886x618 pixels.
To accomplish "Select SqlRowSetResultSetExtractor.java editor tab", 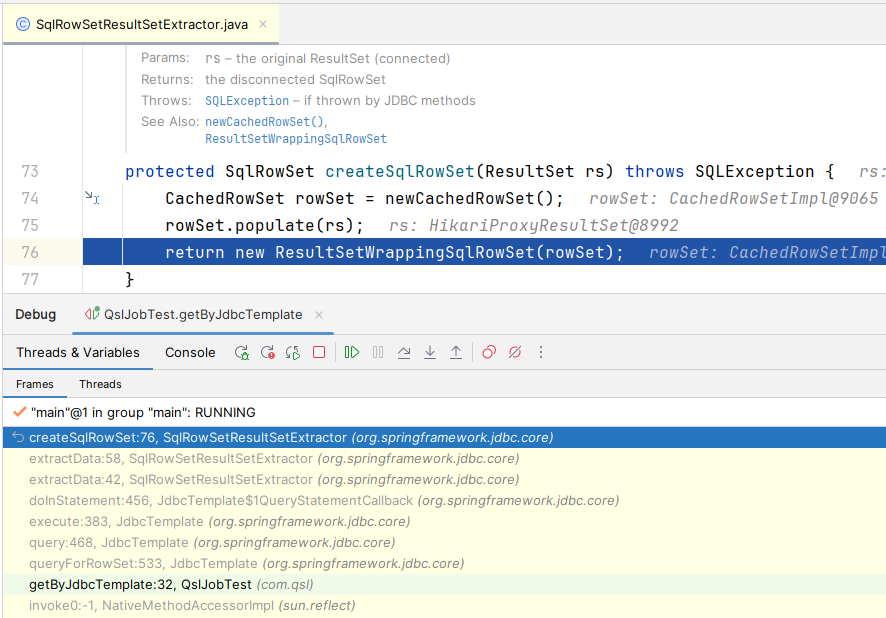I will (142, 24).
